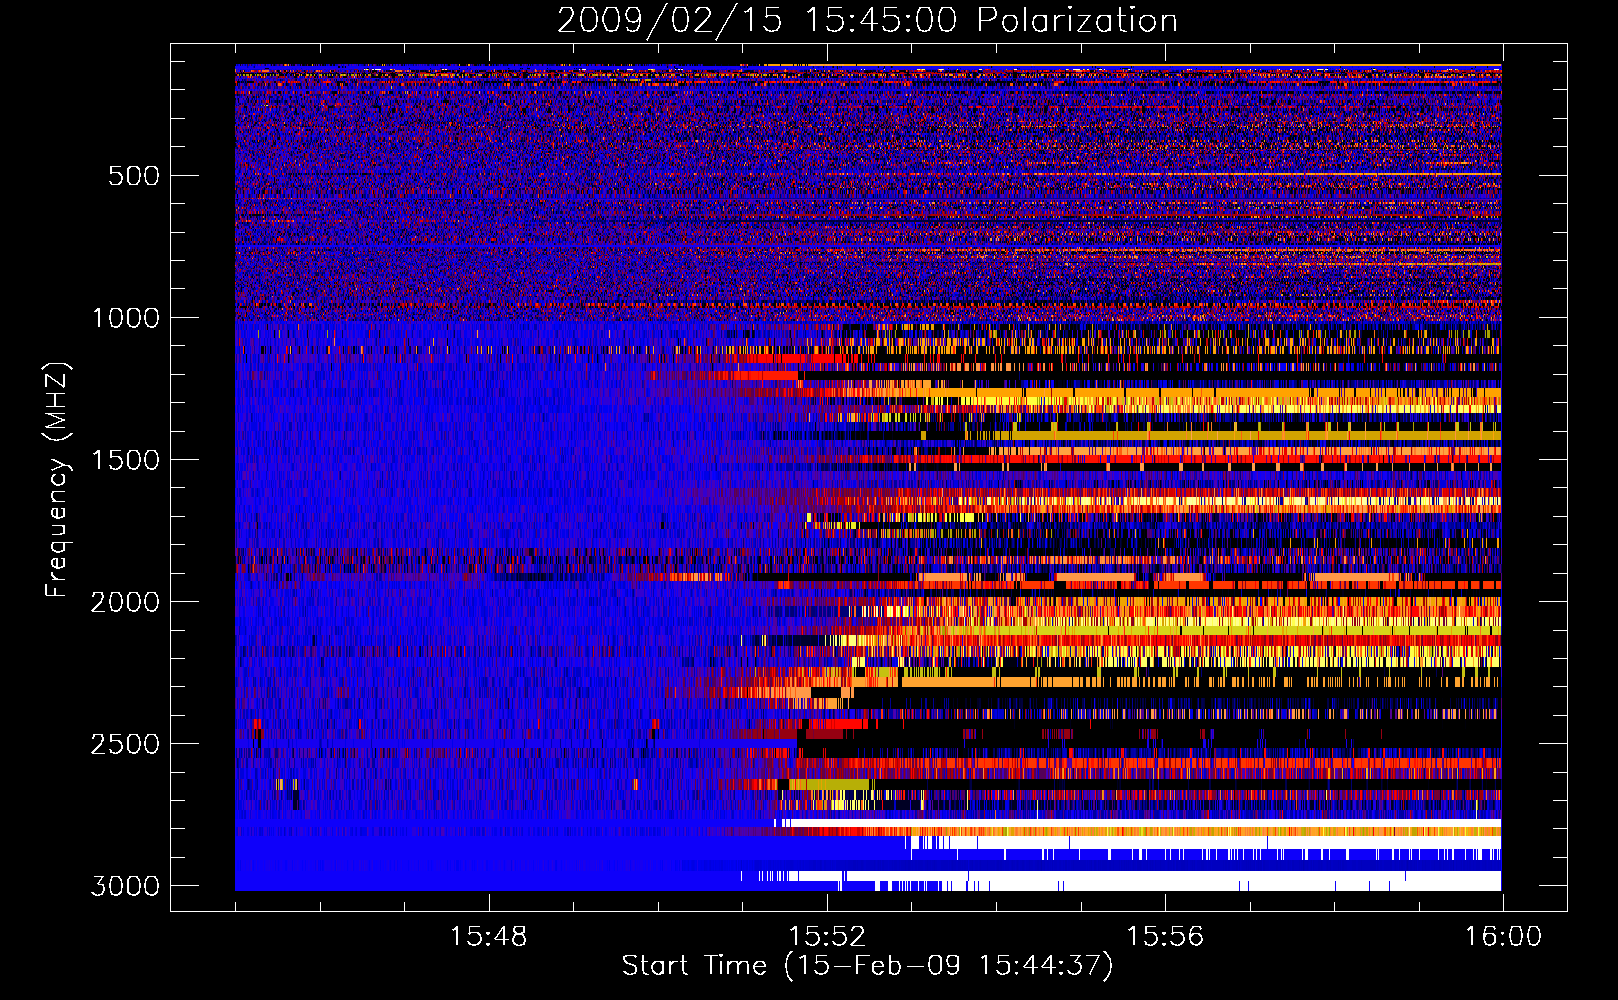Click the plot title '2009/02/15 15:45:00 Polarization'
Screen dimensions: 1618x1000
867,20
